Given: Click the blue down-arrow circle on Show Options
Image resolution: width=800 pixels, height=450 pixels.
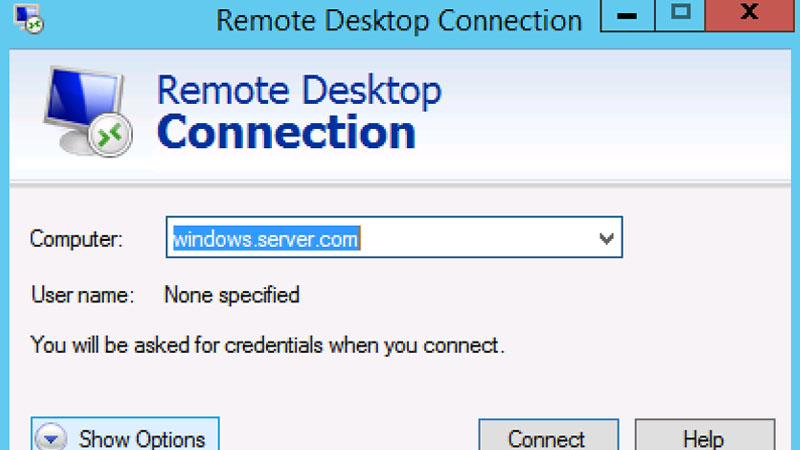Looking at the screenshot, I should pyautogui.click(x=51, y=438).
